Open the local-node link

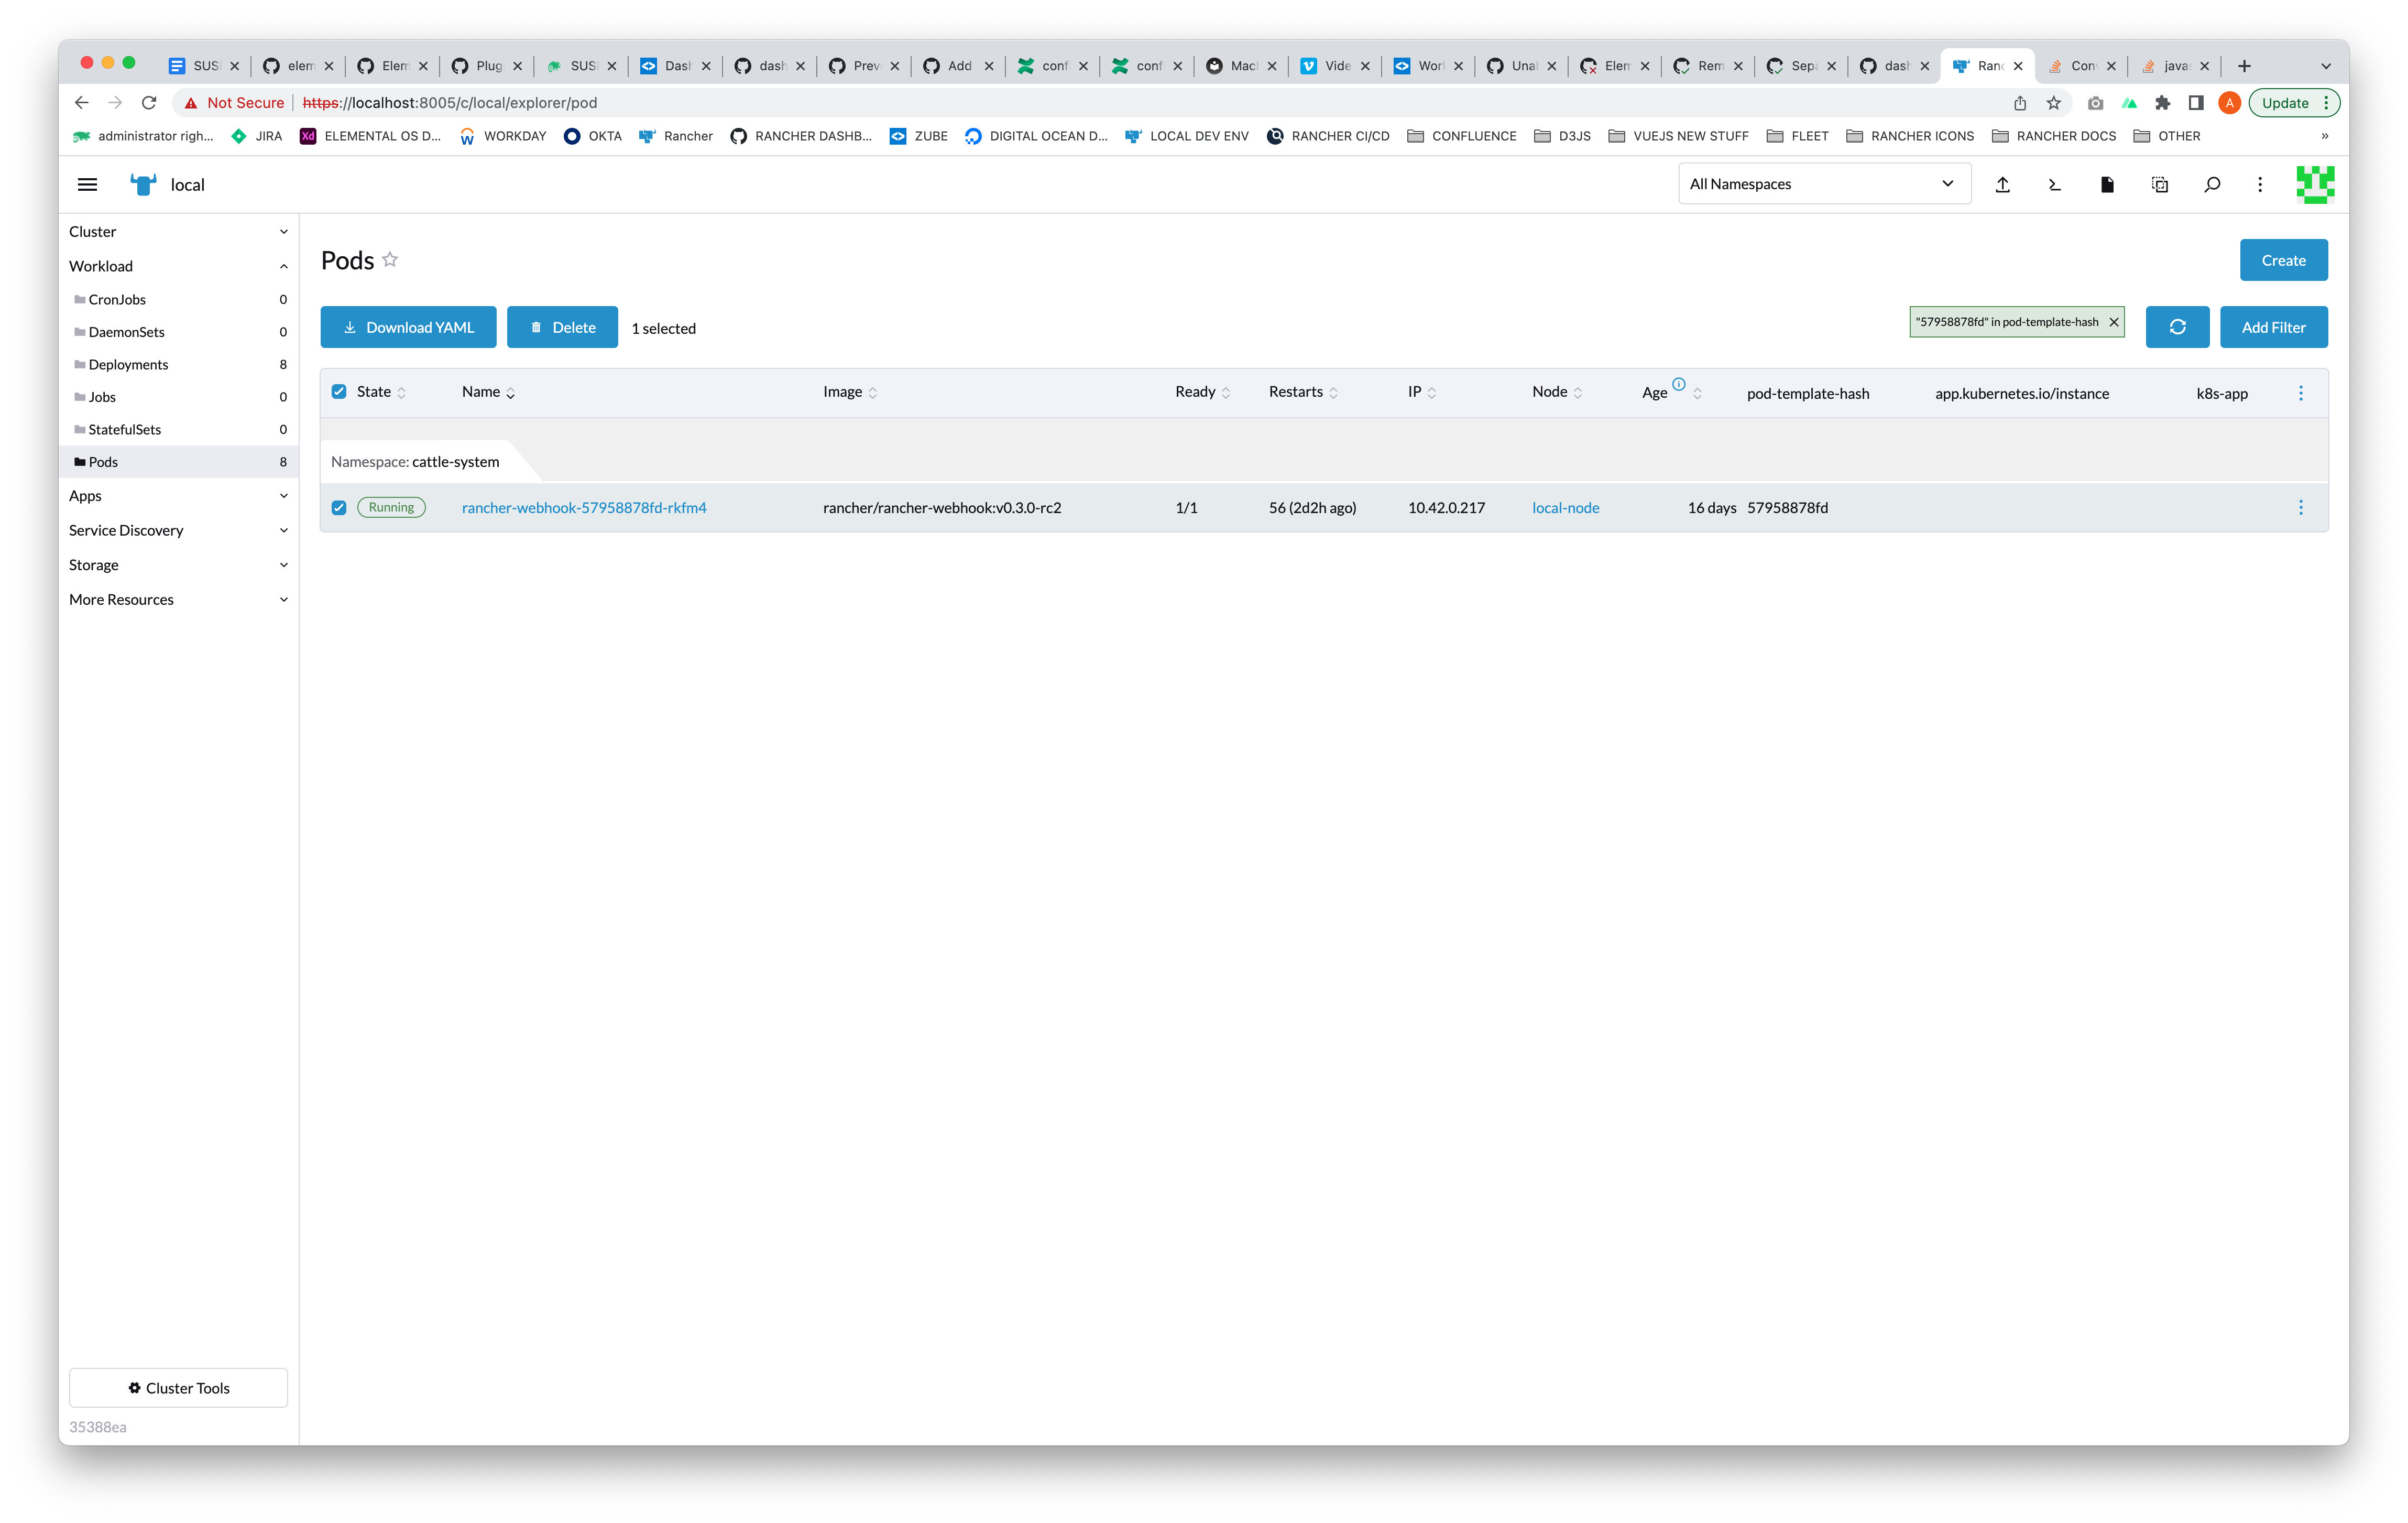click(x=1565, y=507)
